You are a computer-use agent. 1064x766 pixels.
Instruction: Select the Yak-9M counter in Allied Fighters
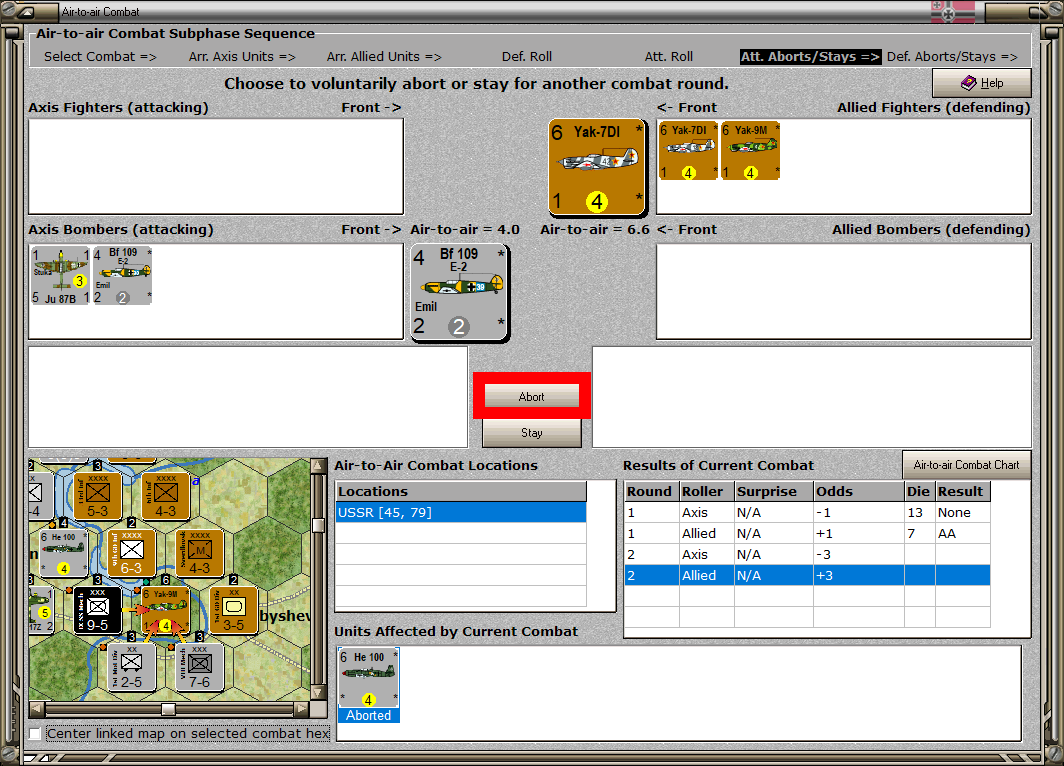[750, 151]
